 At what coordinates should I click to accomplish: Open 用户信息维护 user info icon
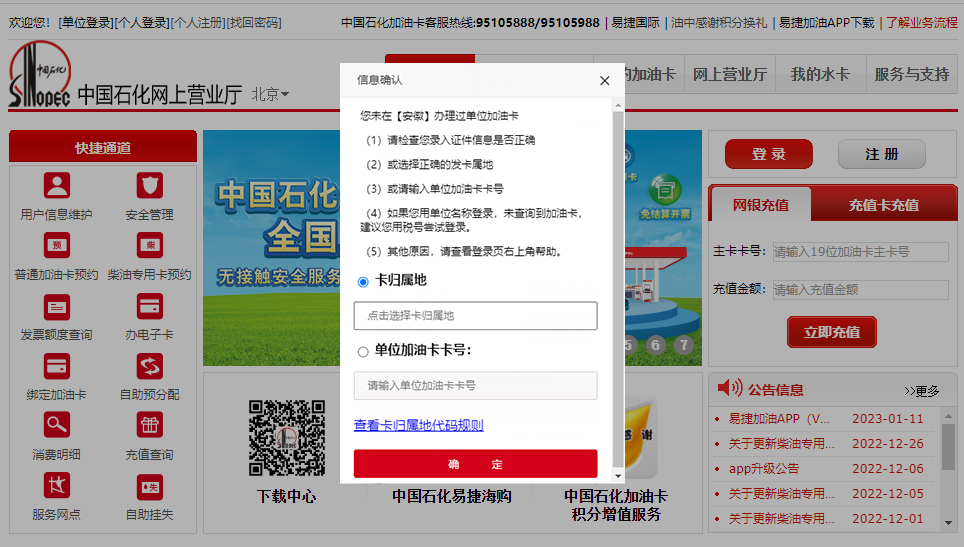57,185
